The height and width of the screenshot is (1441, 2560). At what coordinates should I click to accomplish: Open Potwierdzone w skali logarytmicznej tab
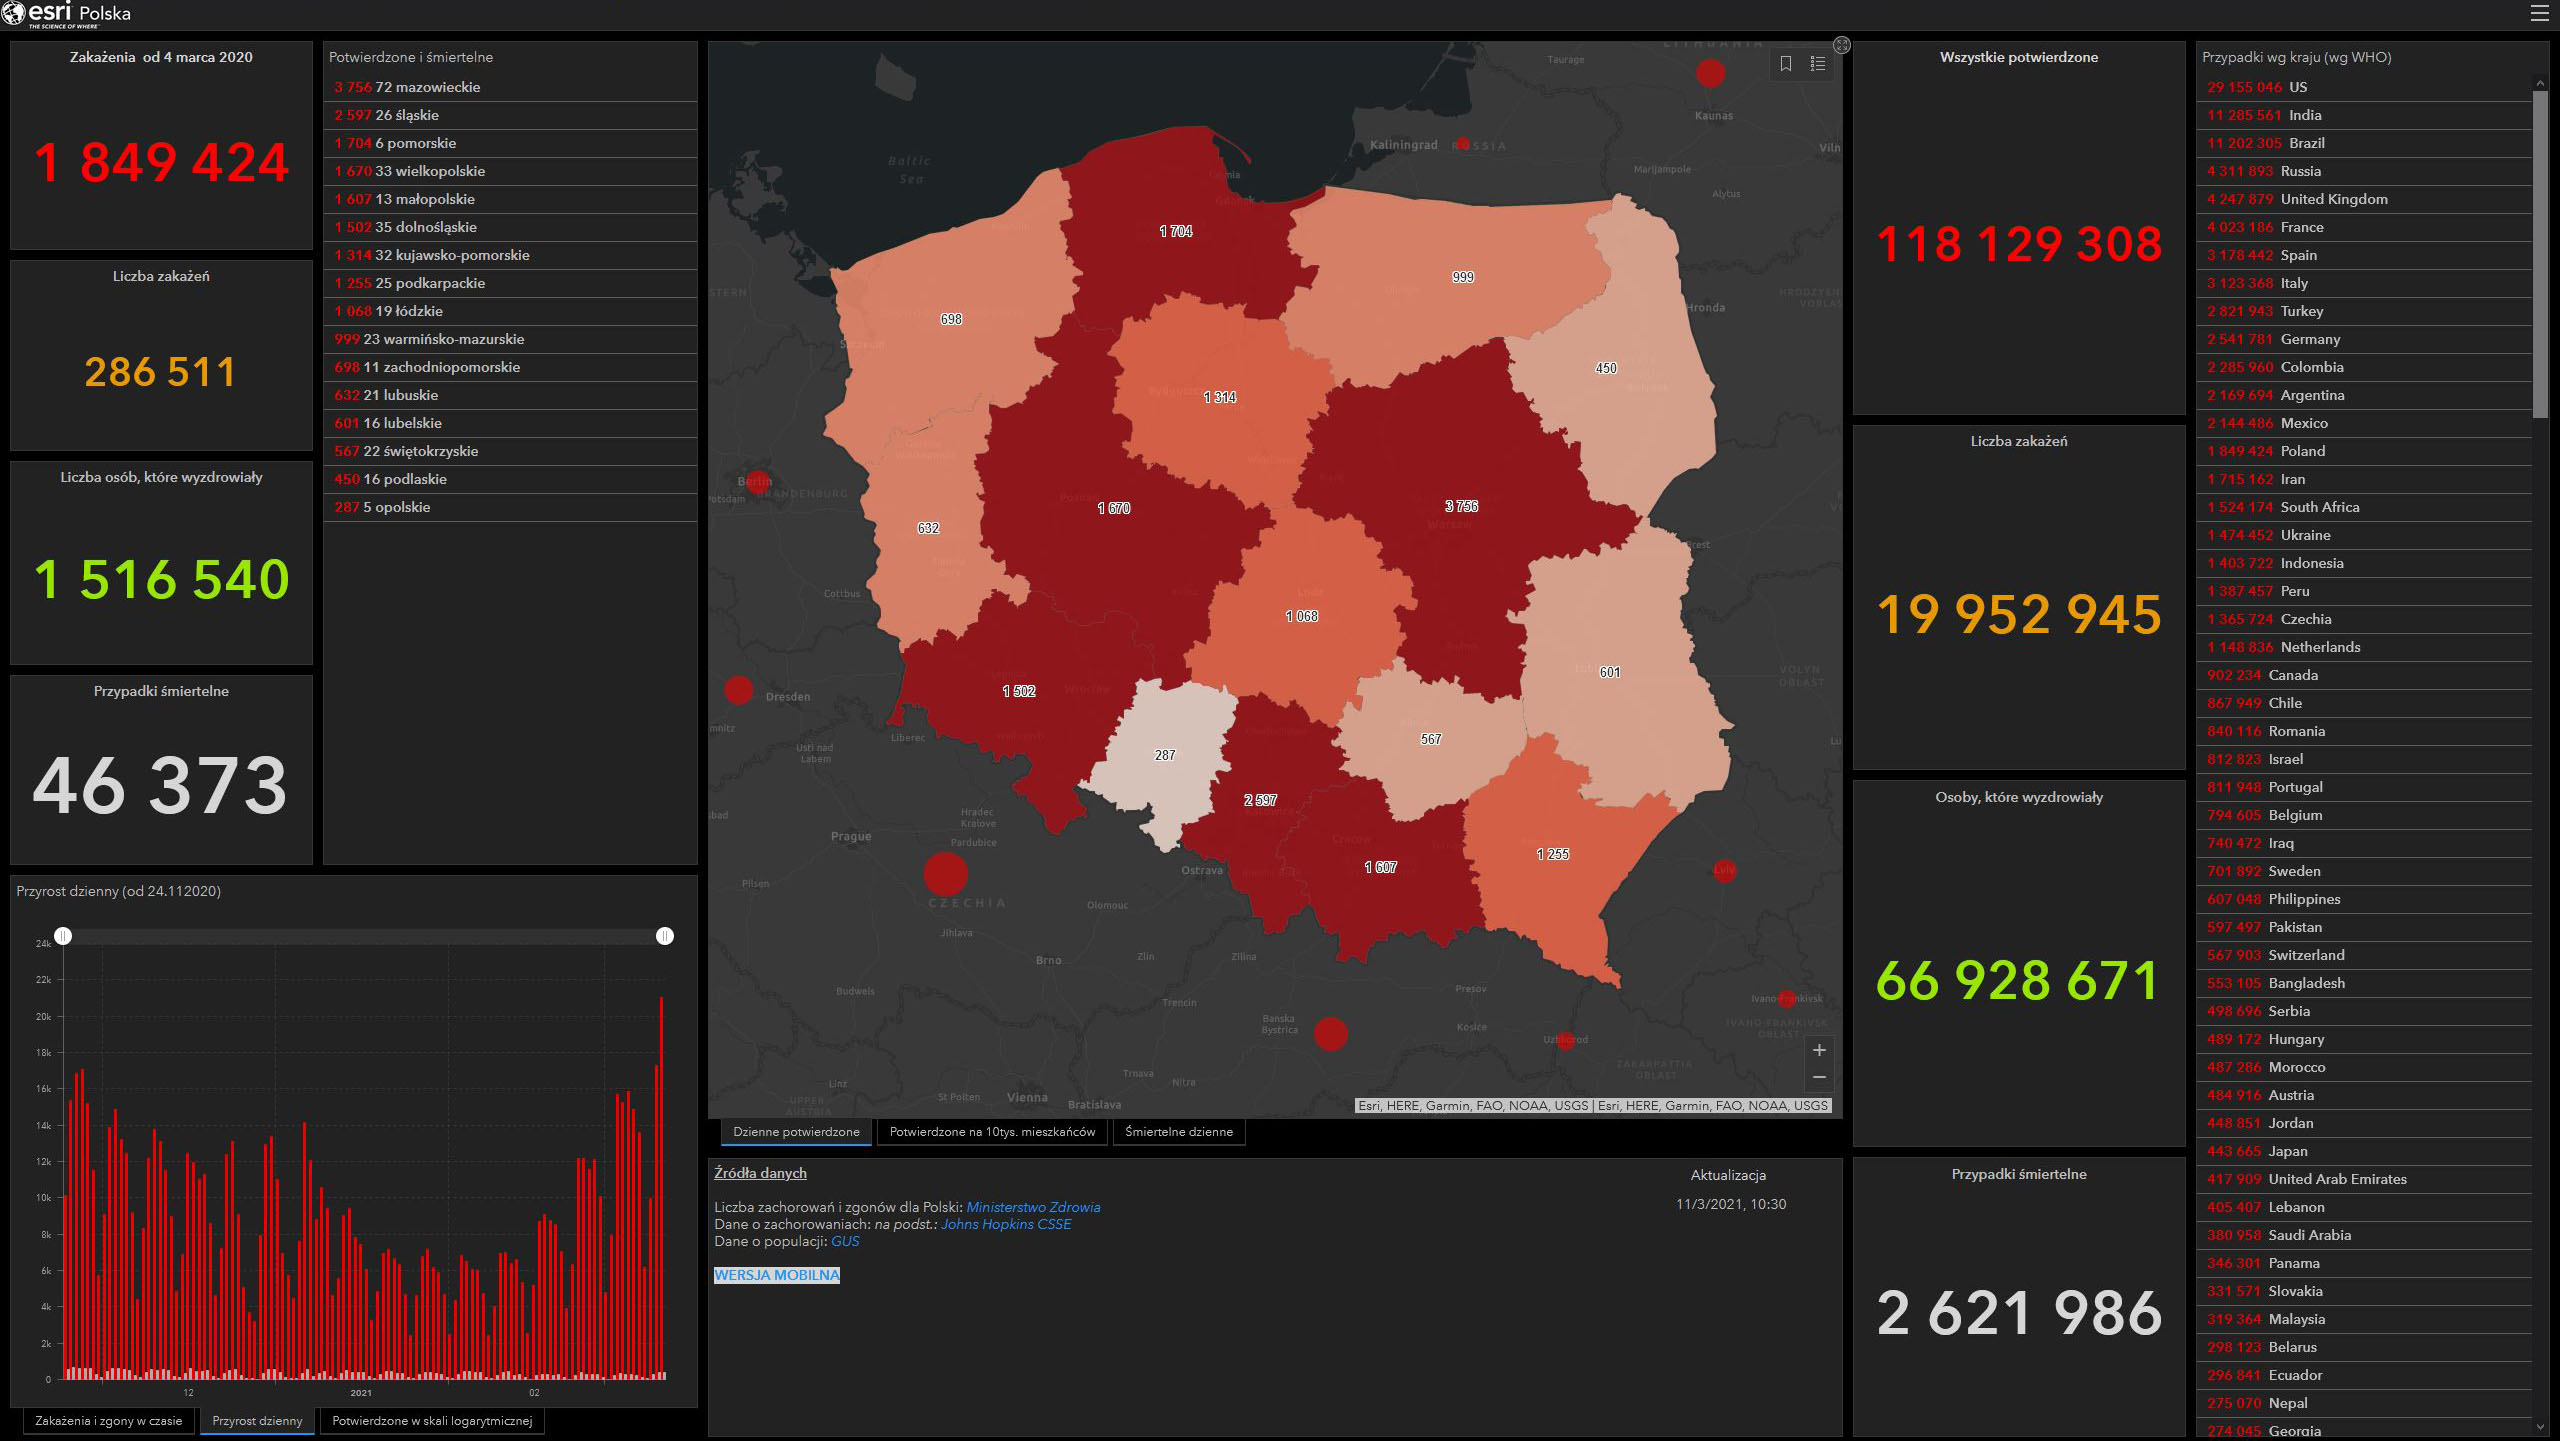[432, 1421]
